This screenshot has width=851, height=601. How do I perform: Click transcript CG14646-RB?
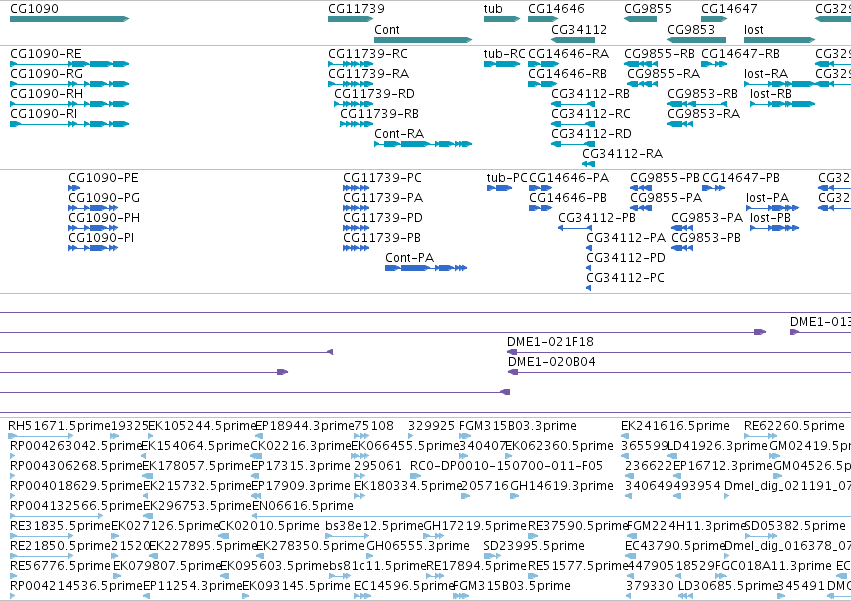542,84
